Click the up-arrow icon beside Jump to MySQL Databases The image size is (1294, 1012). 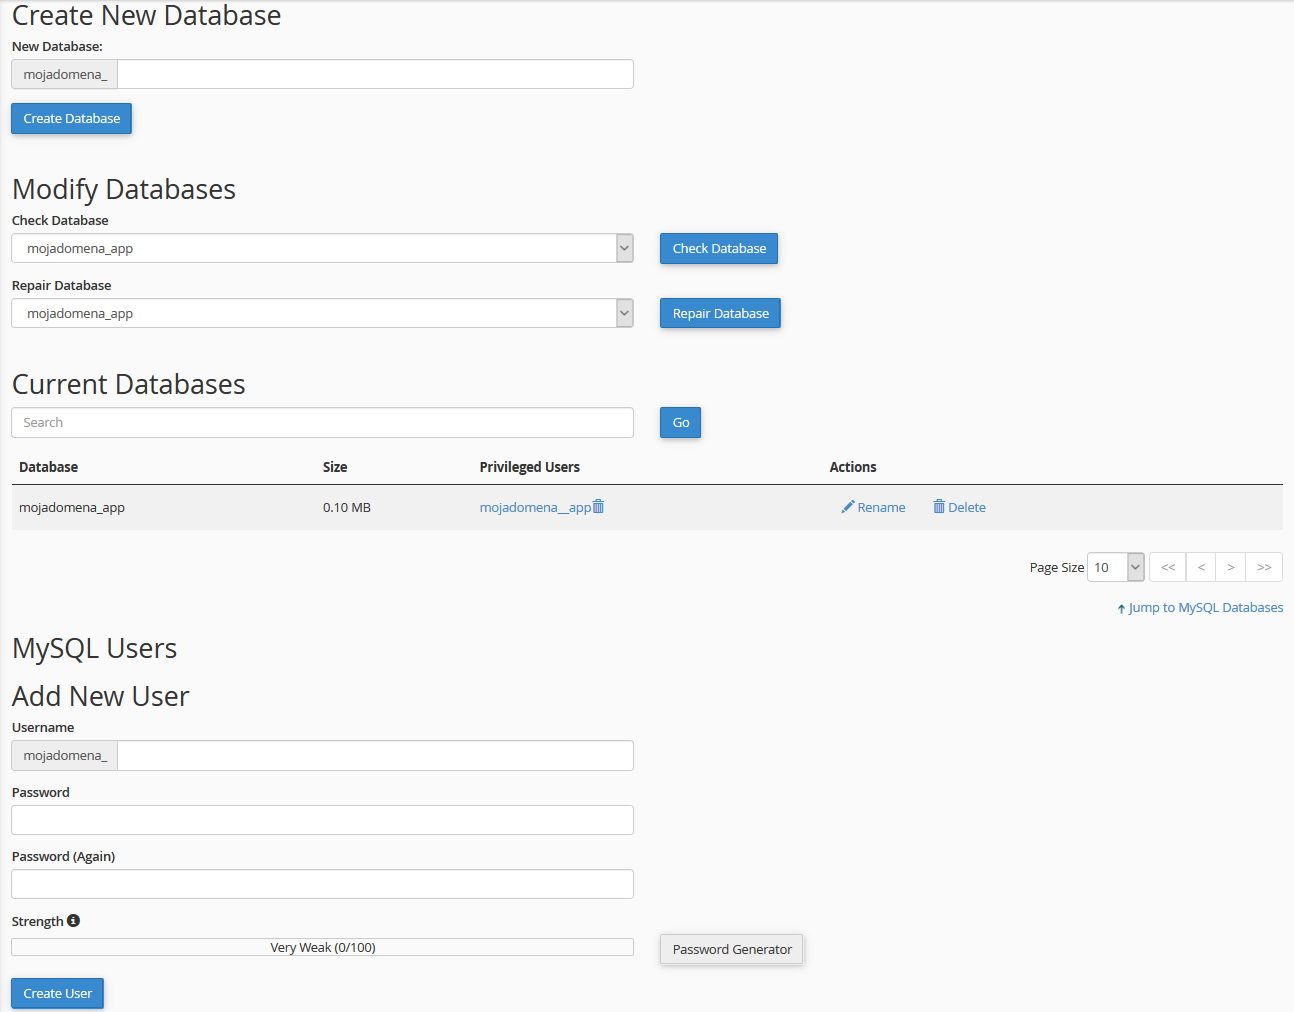point(1121,609)
